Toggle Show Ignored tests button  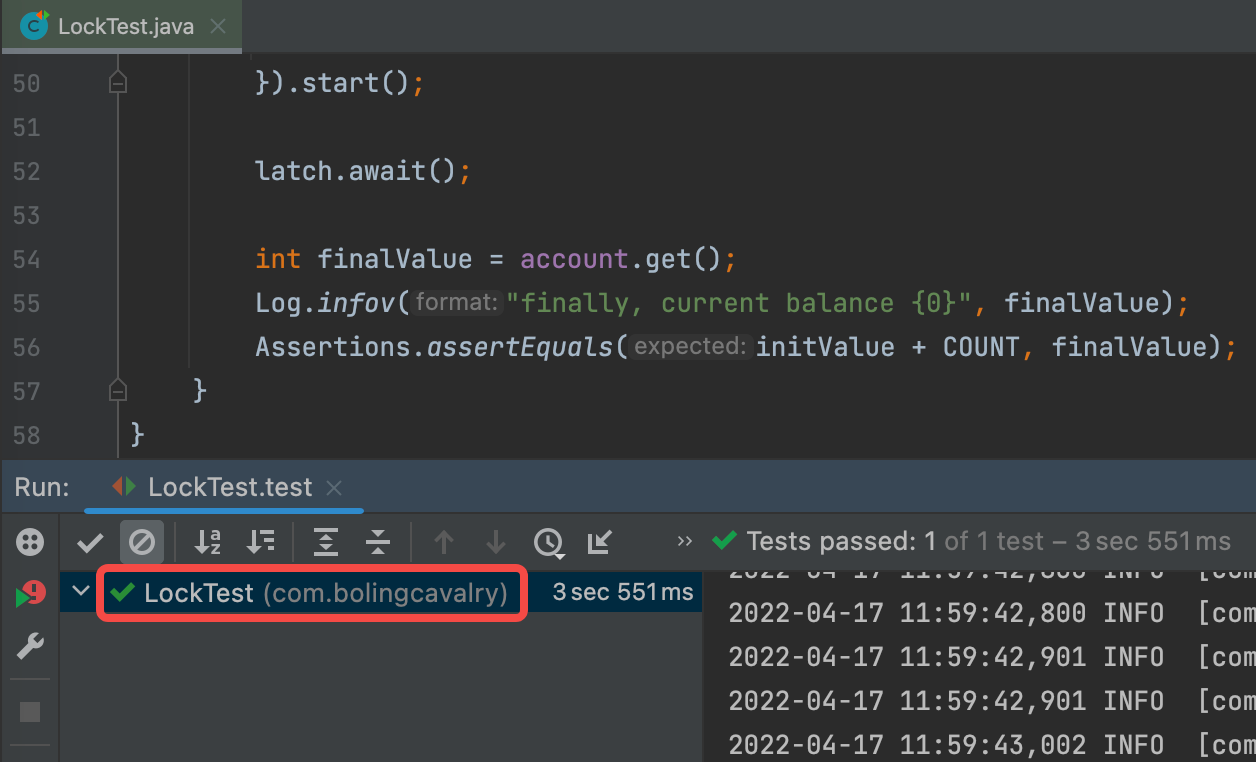(142, 542)
